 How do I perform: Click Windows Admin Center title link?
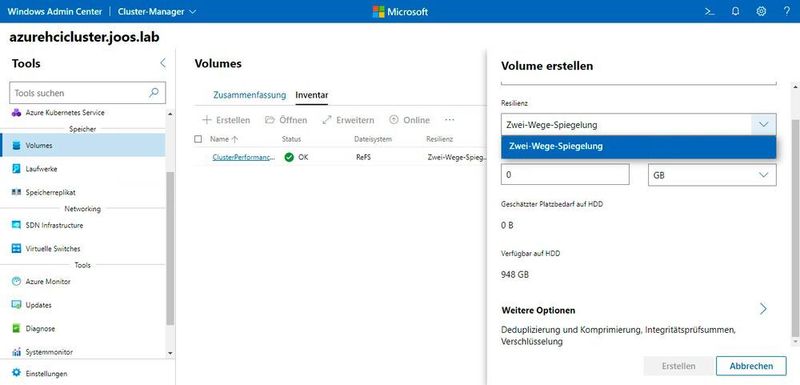click(55, 11)
